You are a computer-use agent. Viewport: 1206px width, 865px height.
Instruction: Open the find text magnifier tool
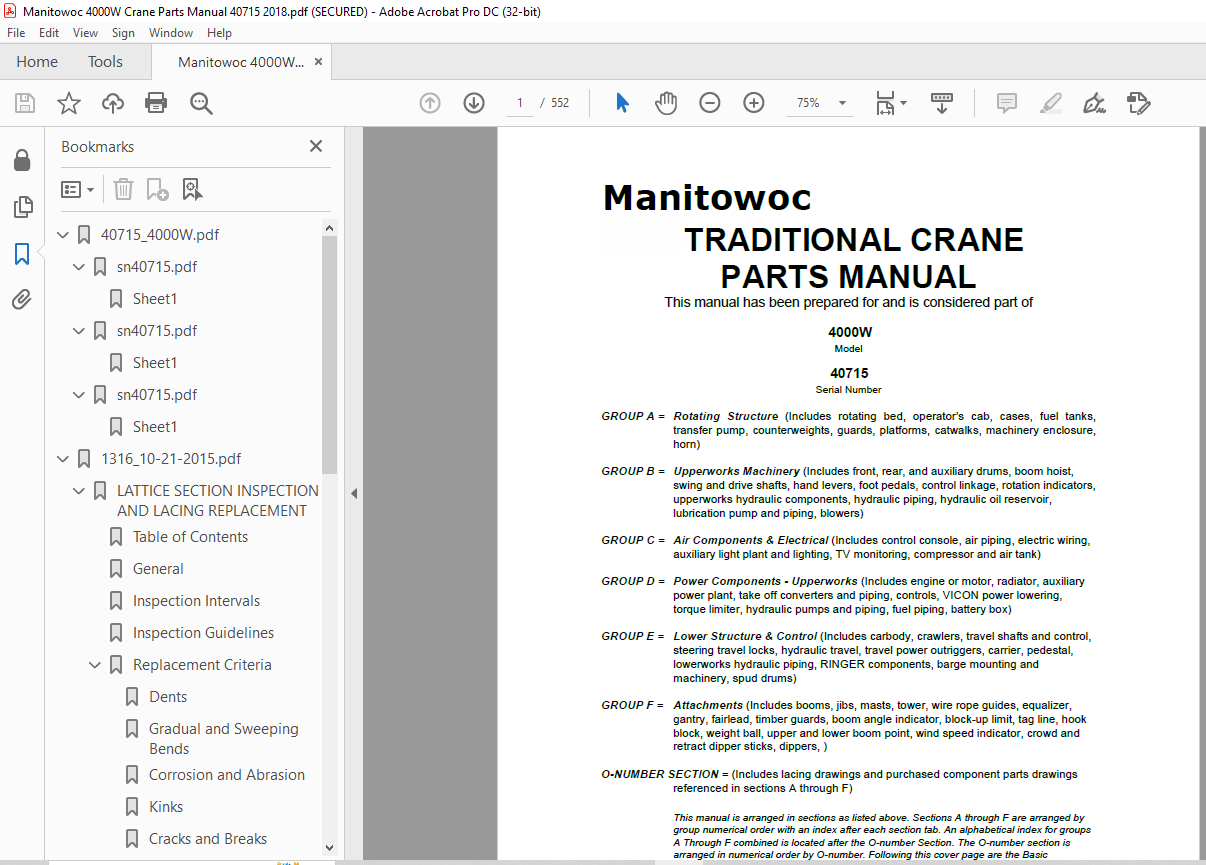point(201,103)
